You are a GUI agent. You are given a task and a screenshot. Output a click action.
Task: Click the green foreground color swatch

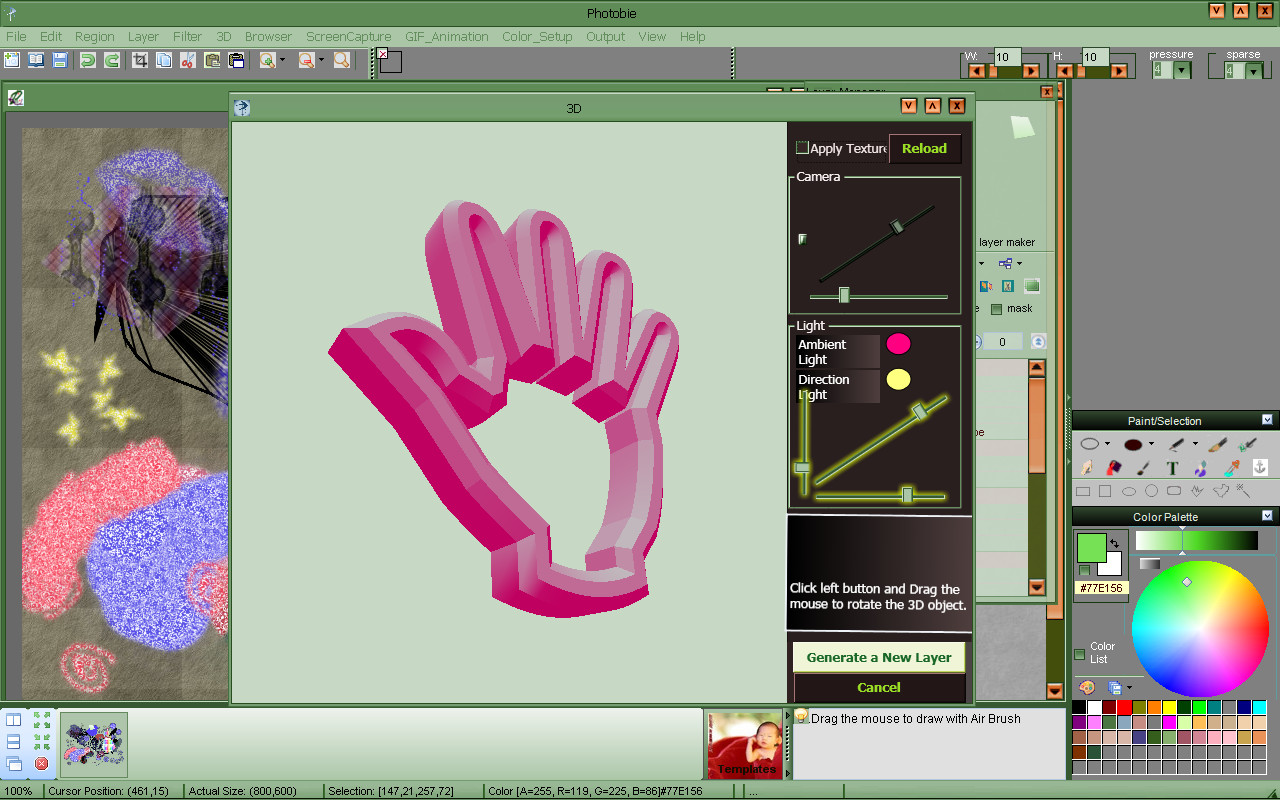(1091, 547)
